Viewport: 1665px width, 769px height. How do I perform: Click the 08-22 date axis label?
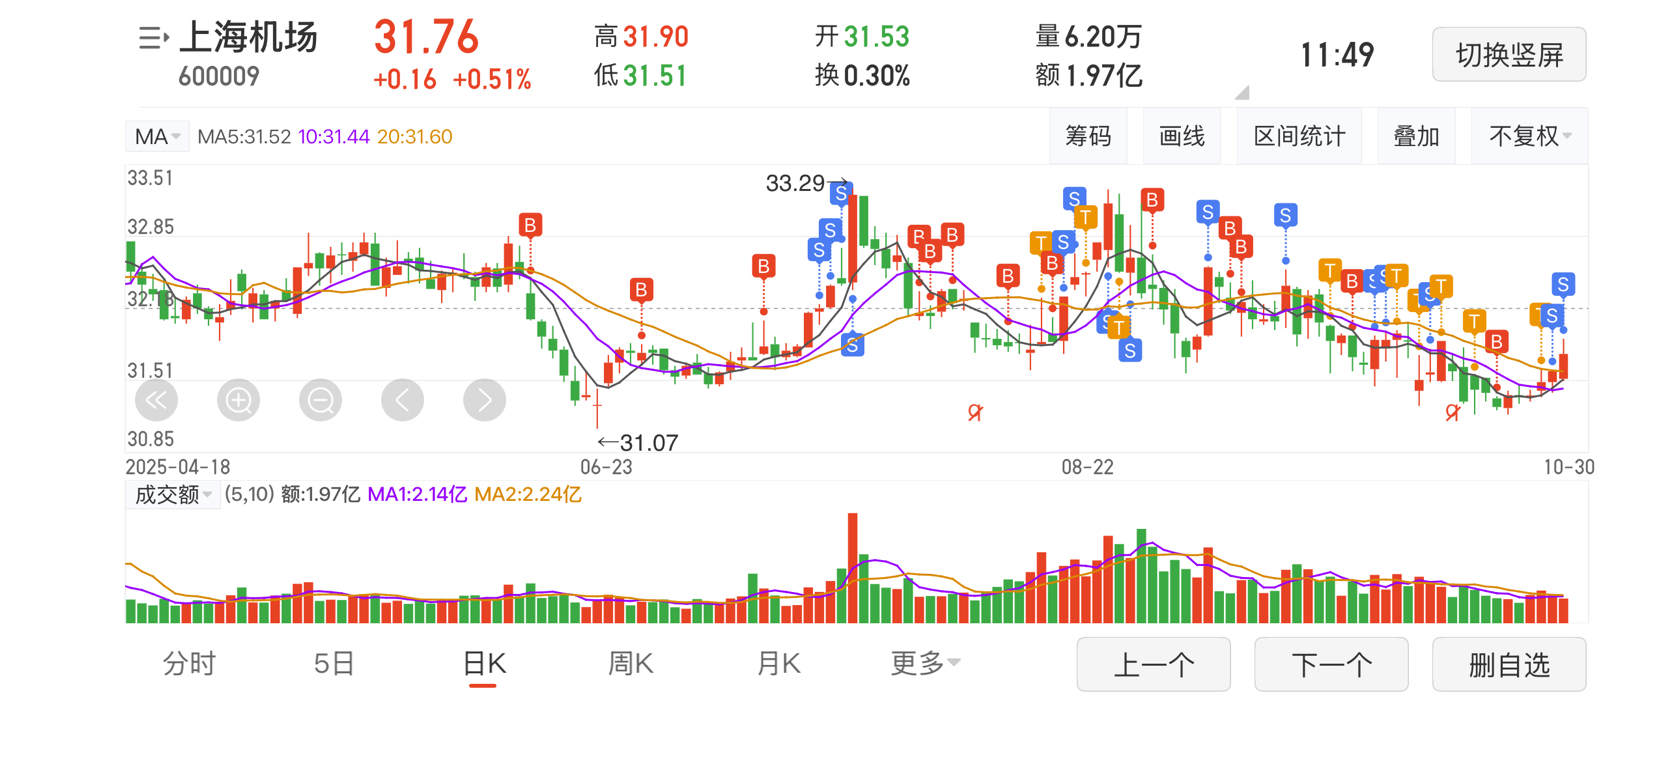[1087, 467]
